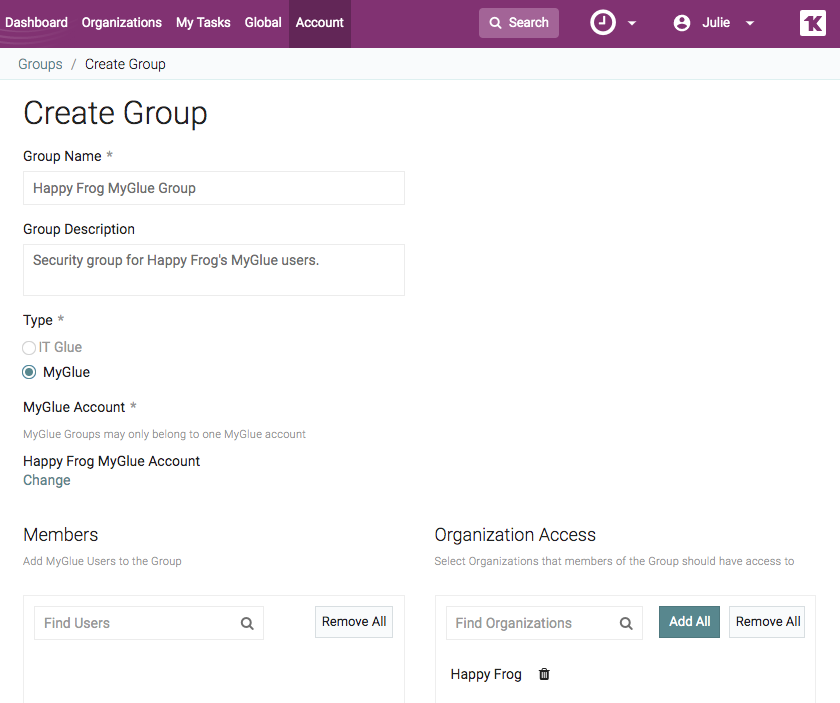The image size is (840, 703).
Task: Open My Tasks in navigation bar
Action: pos(203,22)
